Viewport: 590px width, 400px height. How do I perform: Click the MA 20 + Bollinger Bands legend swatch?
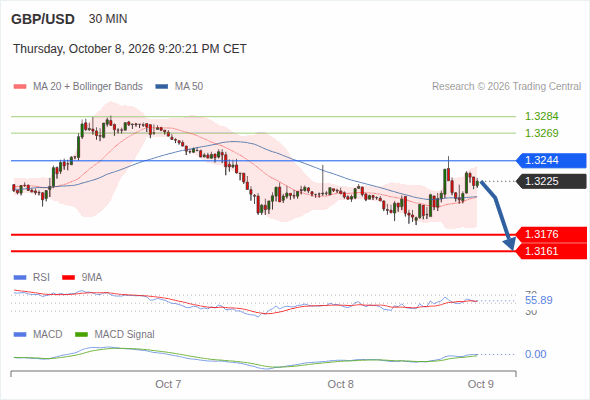coord(20,87)
